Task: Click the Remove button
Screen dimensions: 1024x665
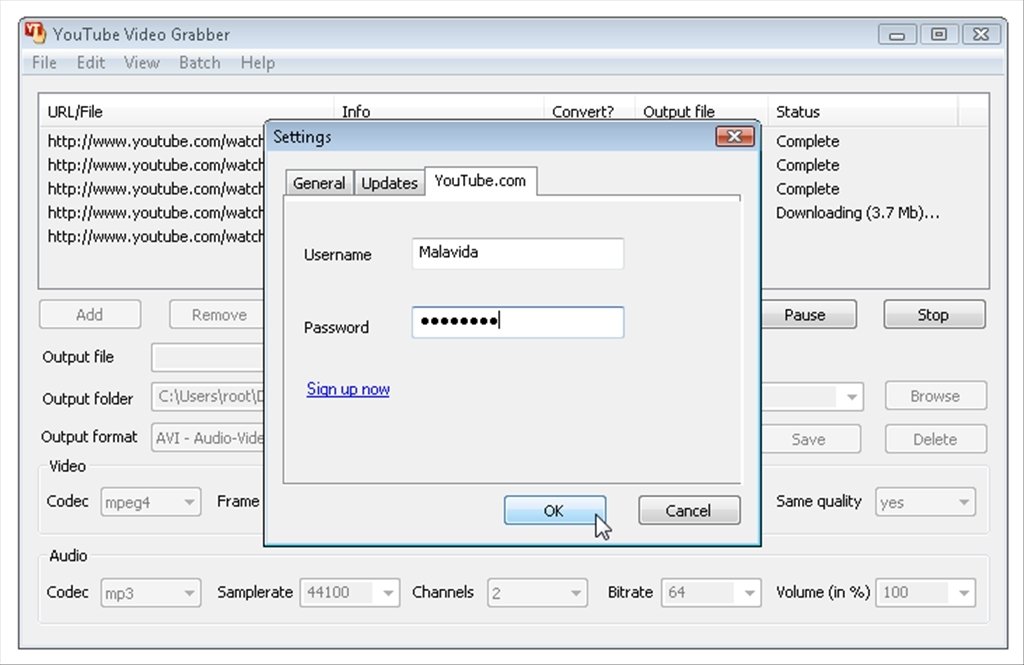Action: tap(217, 315)
